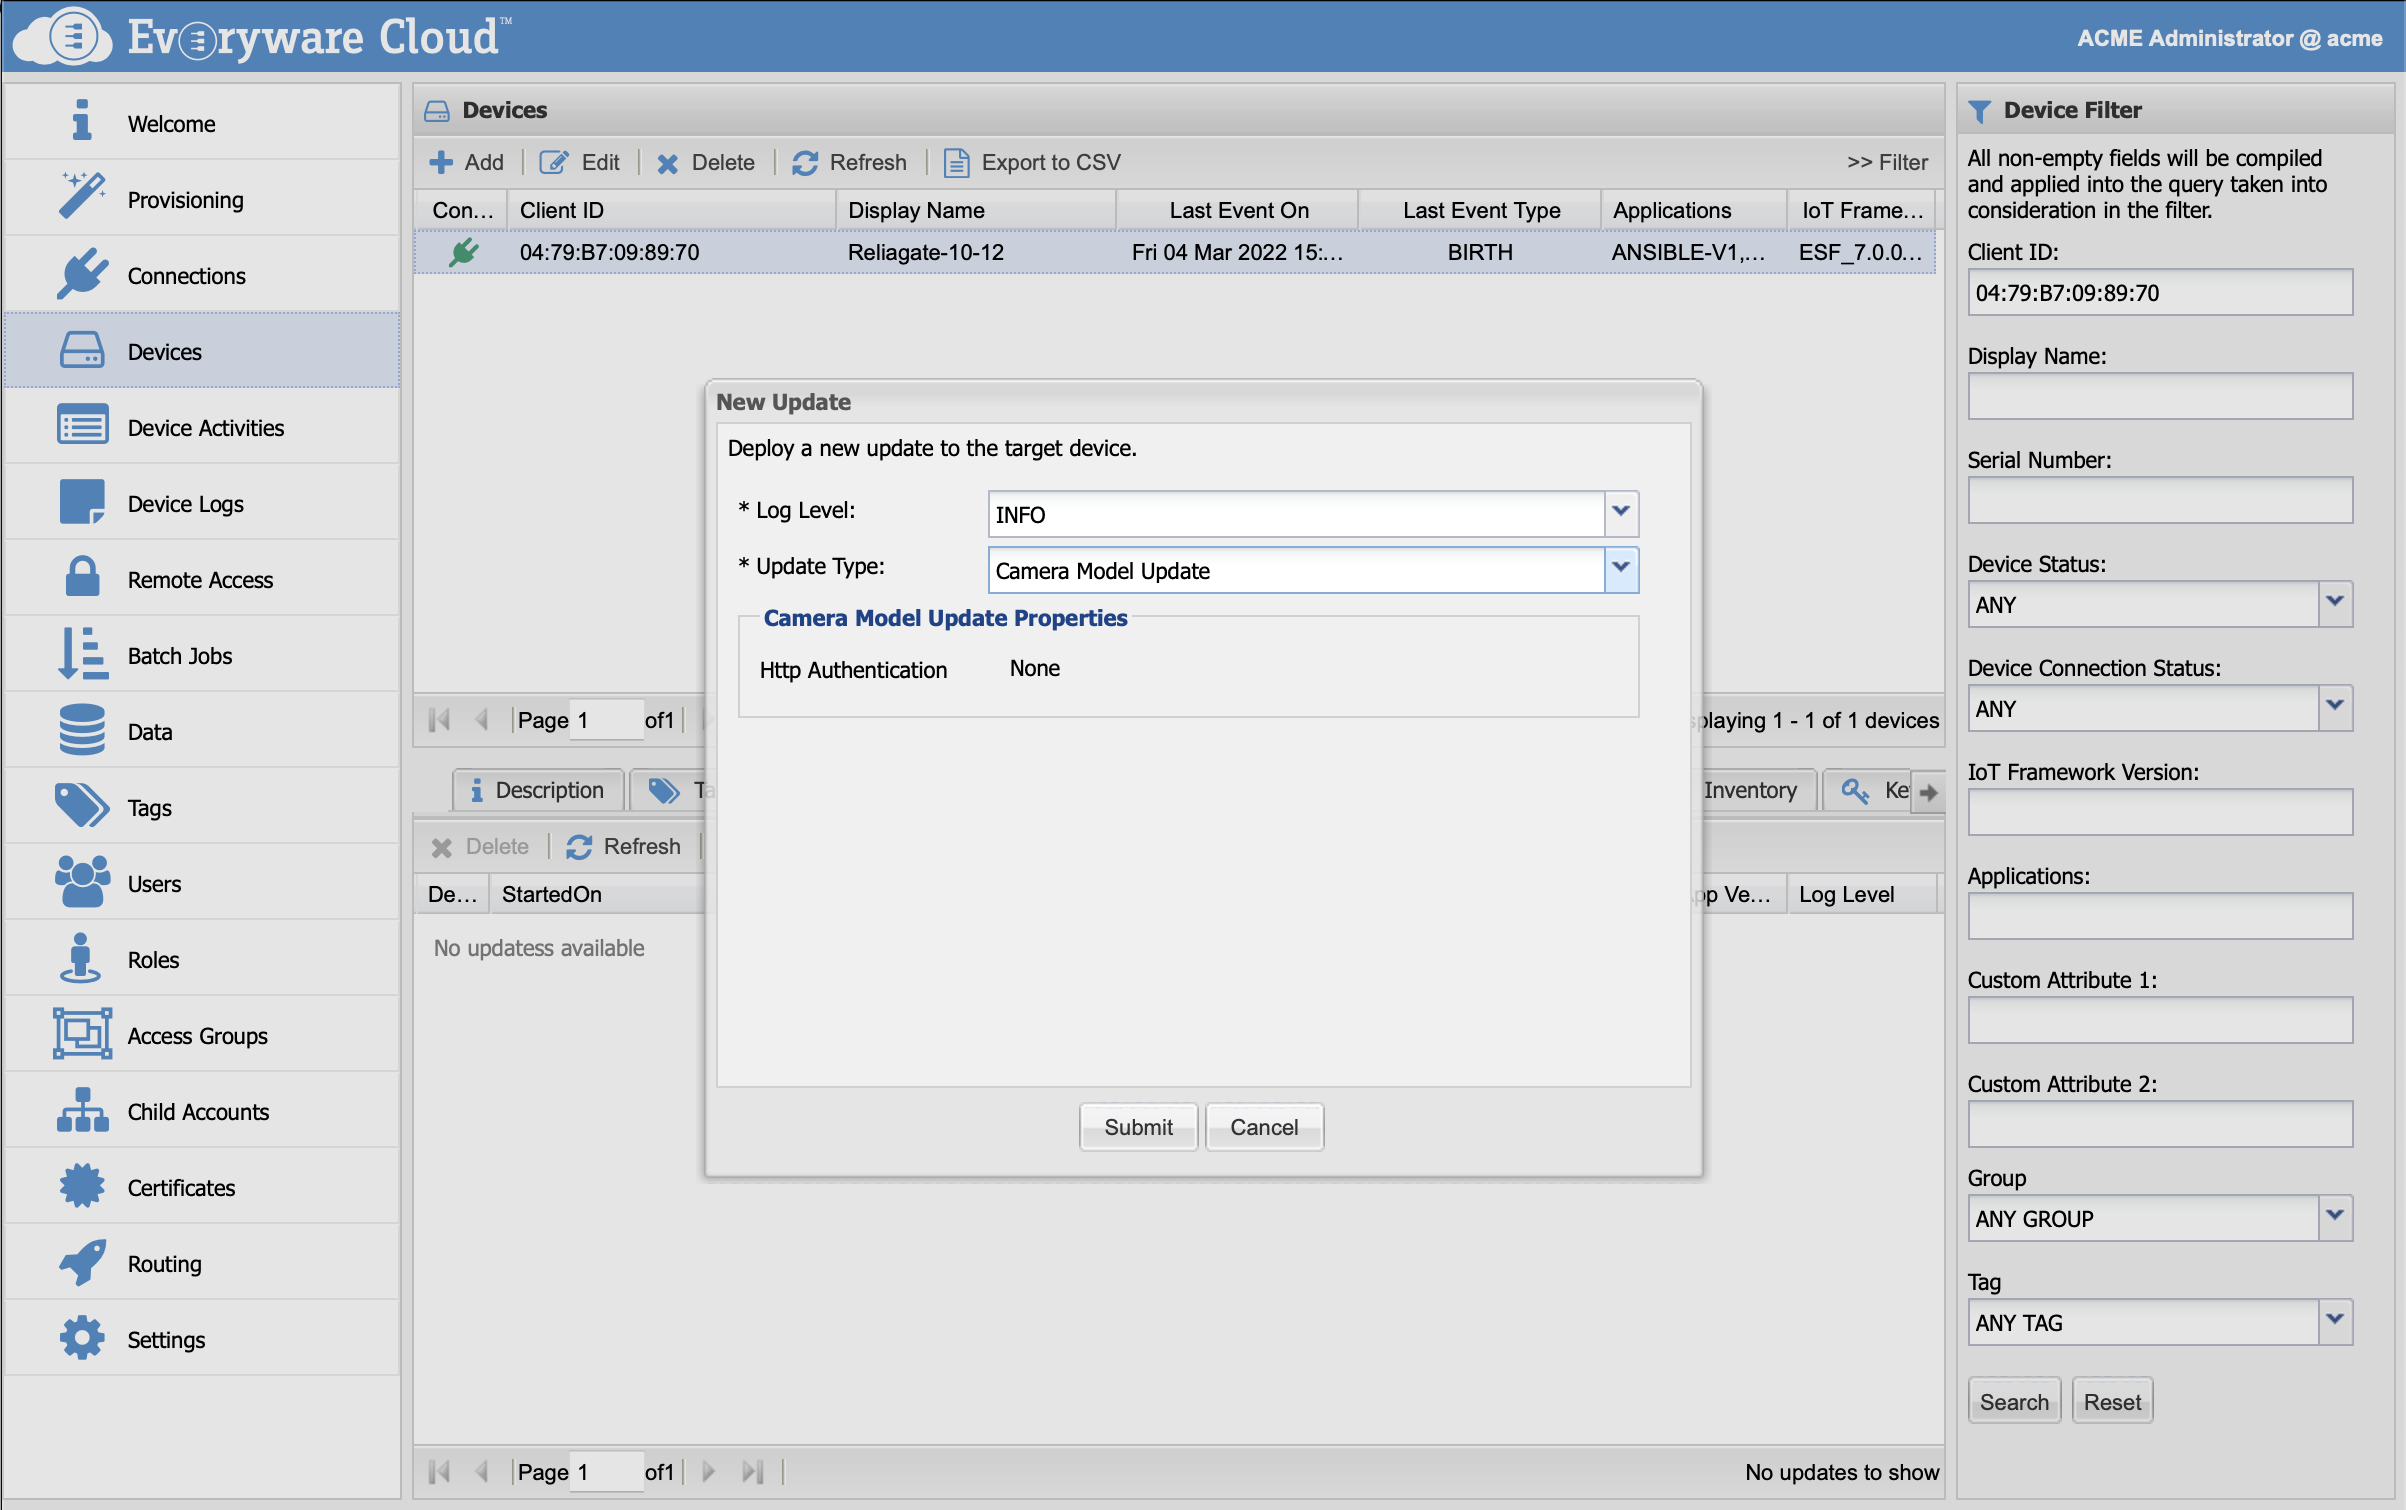
Task: Click into Display Name filter field
Action: [2159, 397]
